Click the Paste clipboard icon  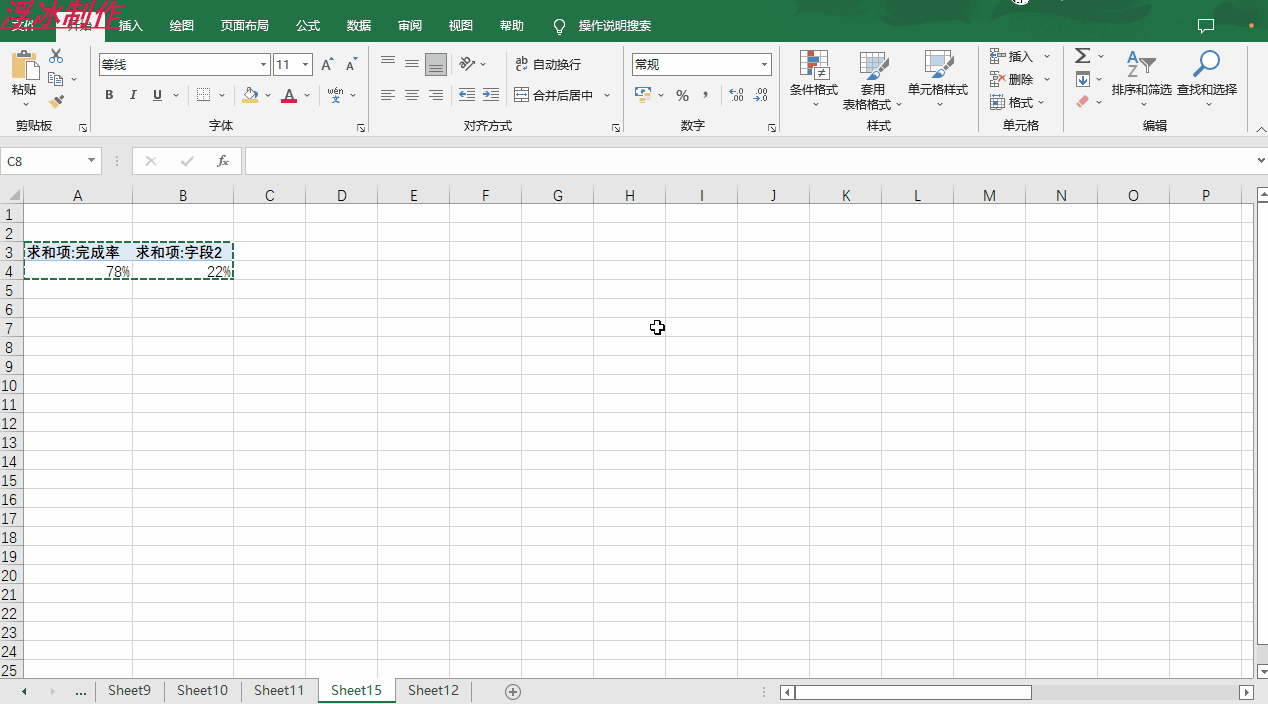(25, 66)
